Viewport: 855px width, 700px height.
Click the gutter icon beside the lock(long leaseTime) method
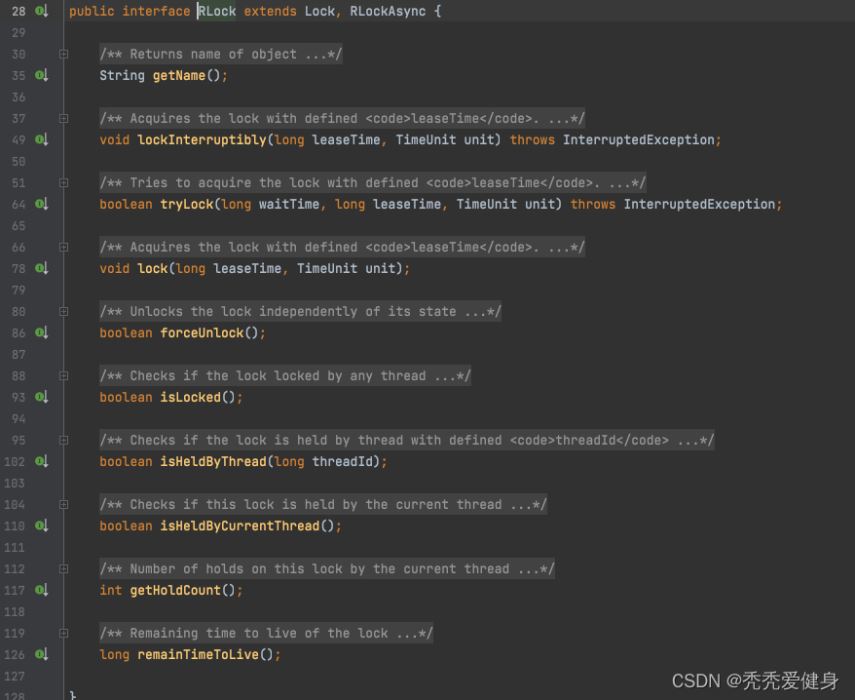tap(41, 268)
